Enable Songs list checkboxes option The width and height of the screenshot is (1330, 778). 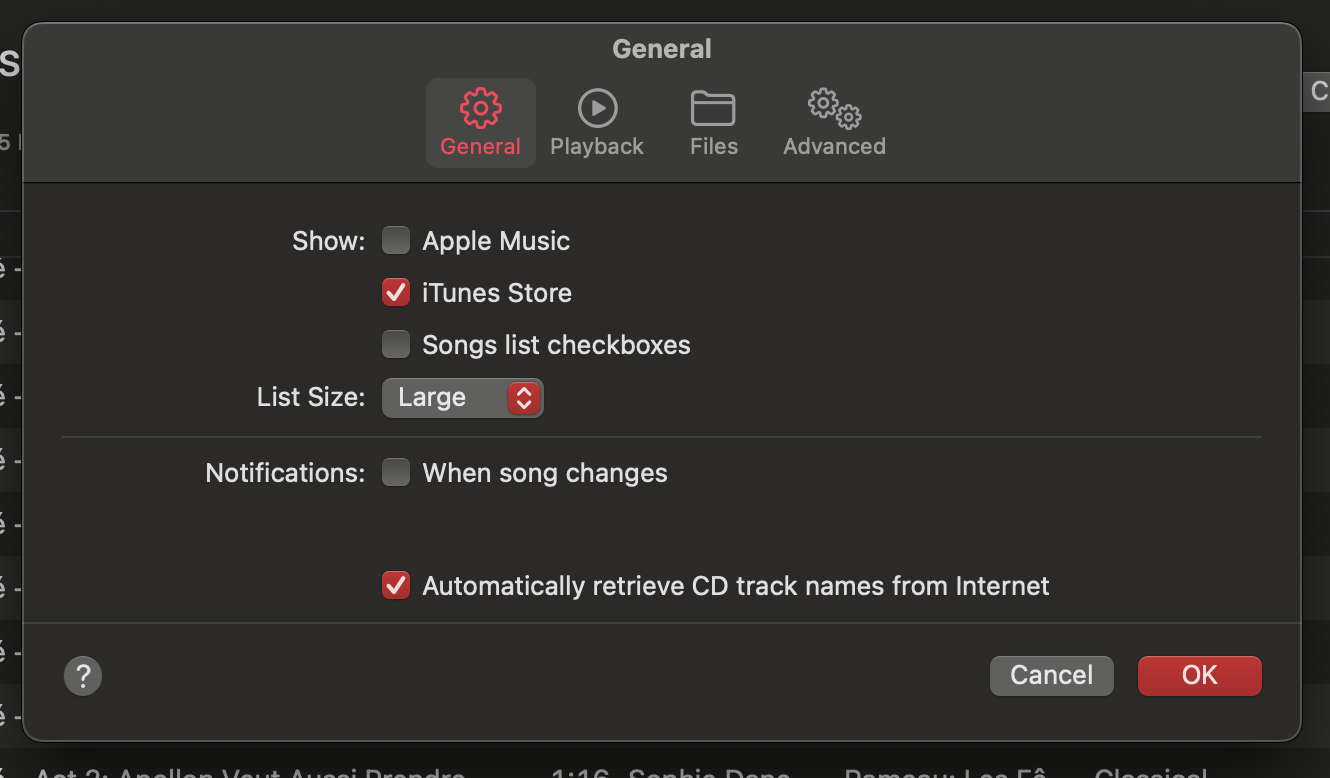pos(396,345)
